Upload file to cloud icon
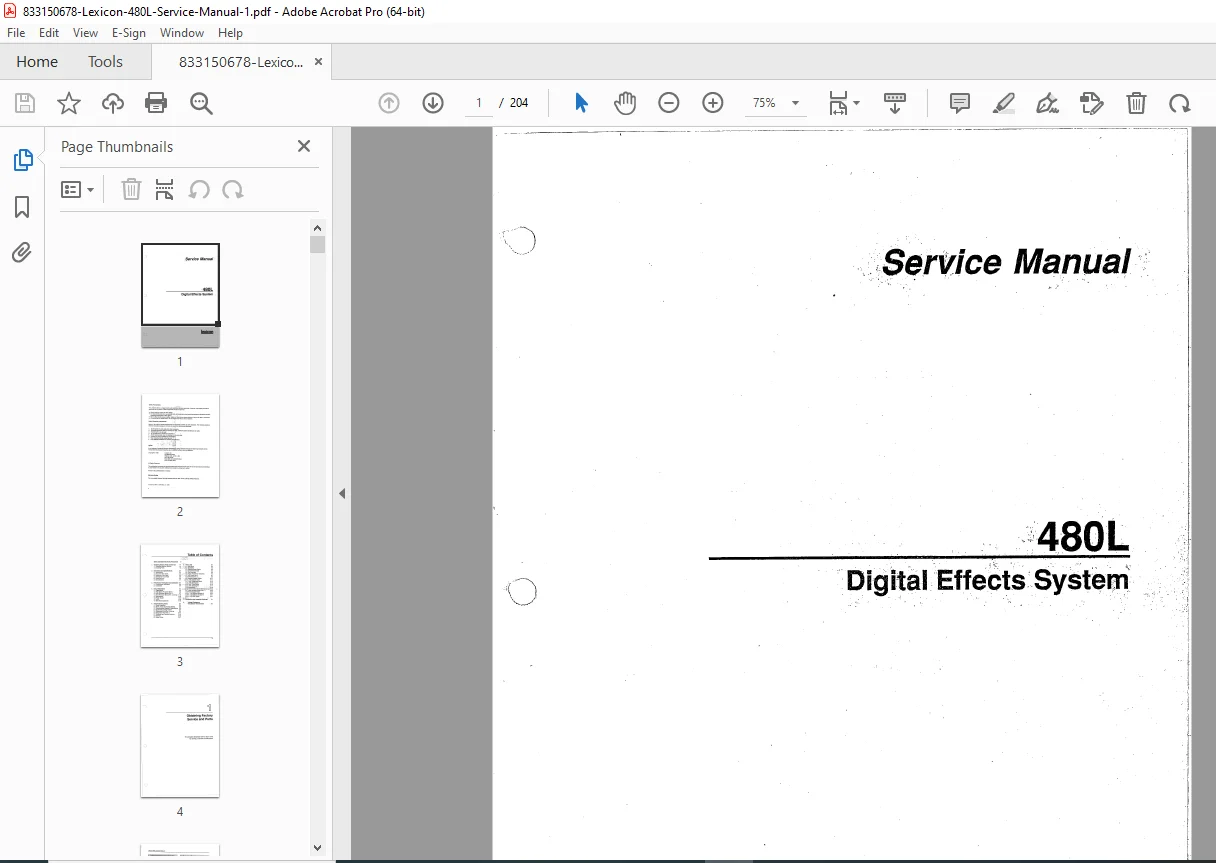Screen dimensions: 1216x863 pyautogui.click(x=113, y=103)
